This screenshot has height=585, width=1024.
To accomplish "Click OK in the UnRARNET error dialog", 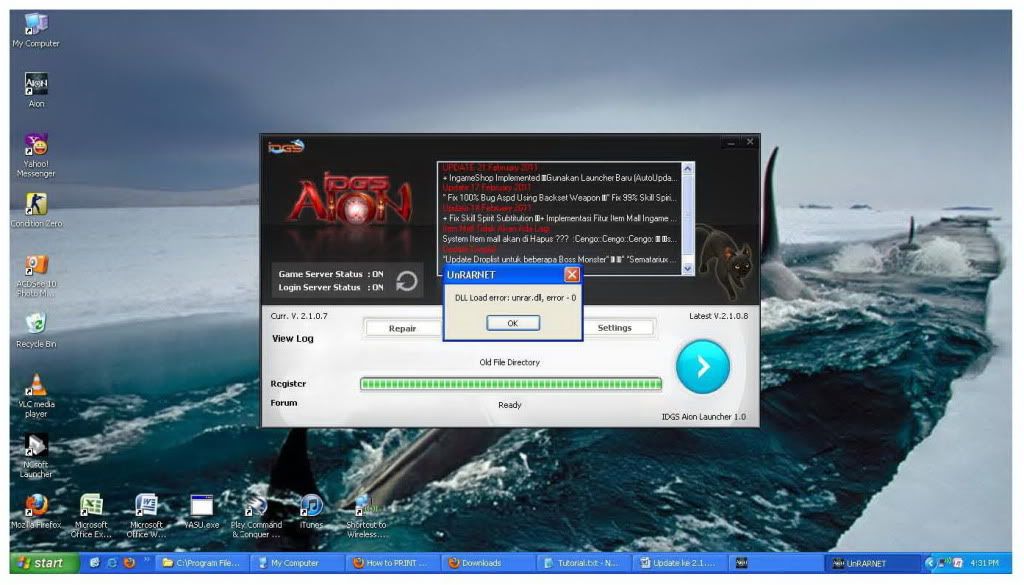I will point(512,323).
